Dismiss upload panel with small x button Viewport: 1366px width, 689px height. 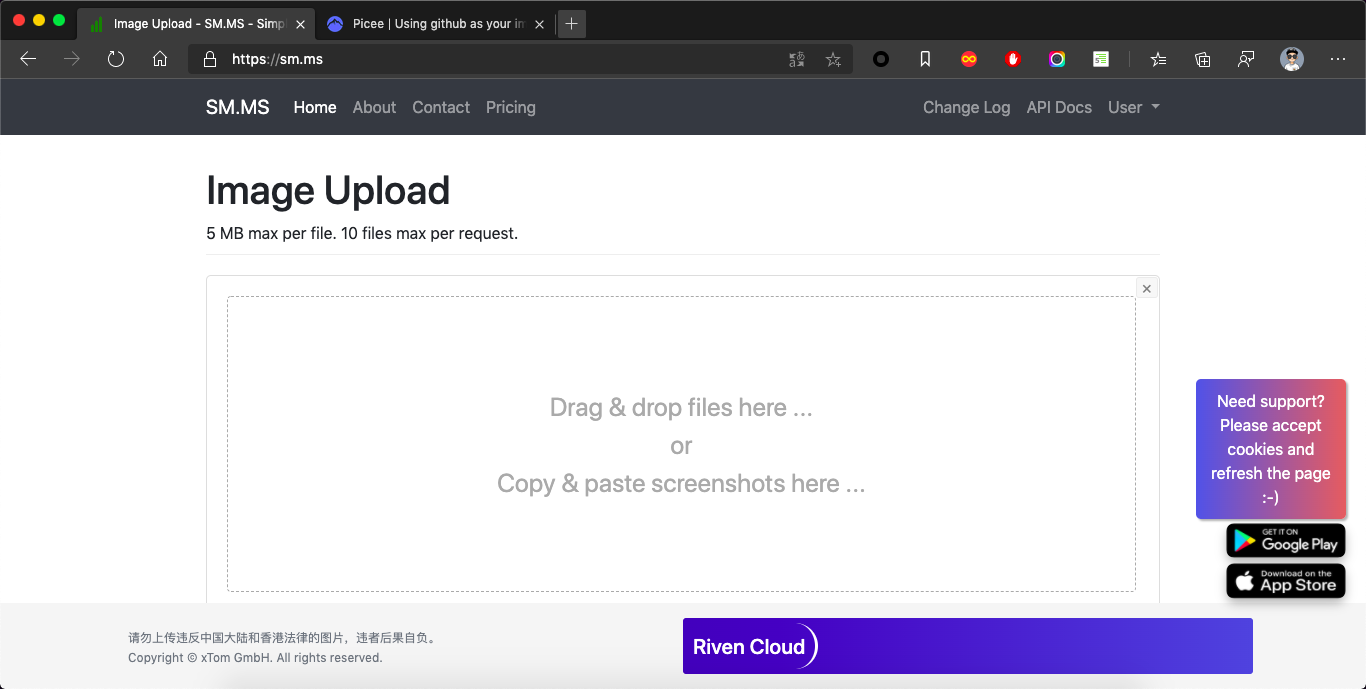[1147, 288]
